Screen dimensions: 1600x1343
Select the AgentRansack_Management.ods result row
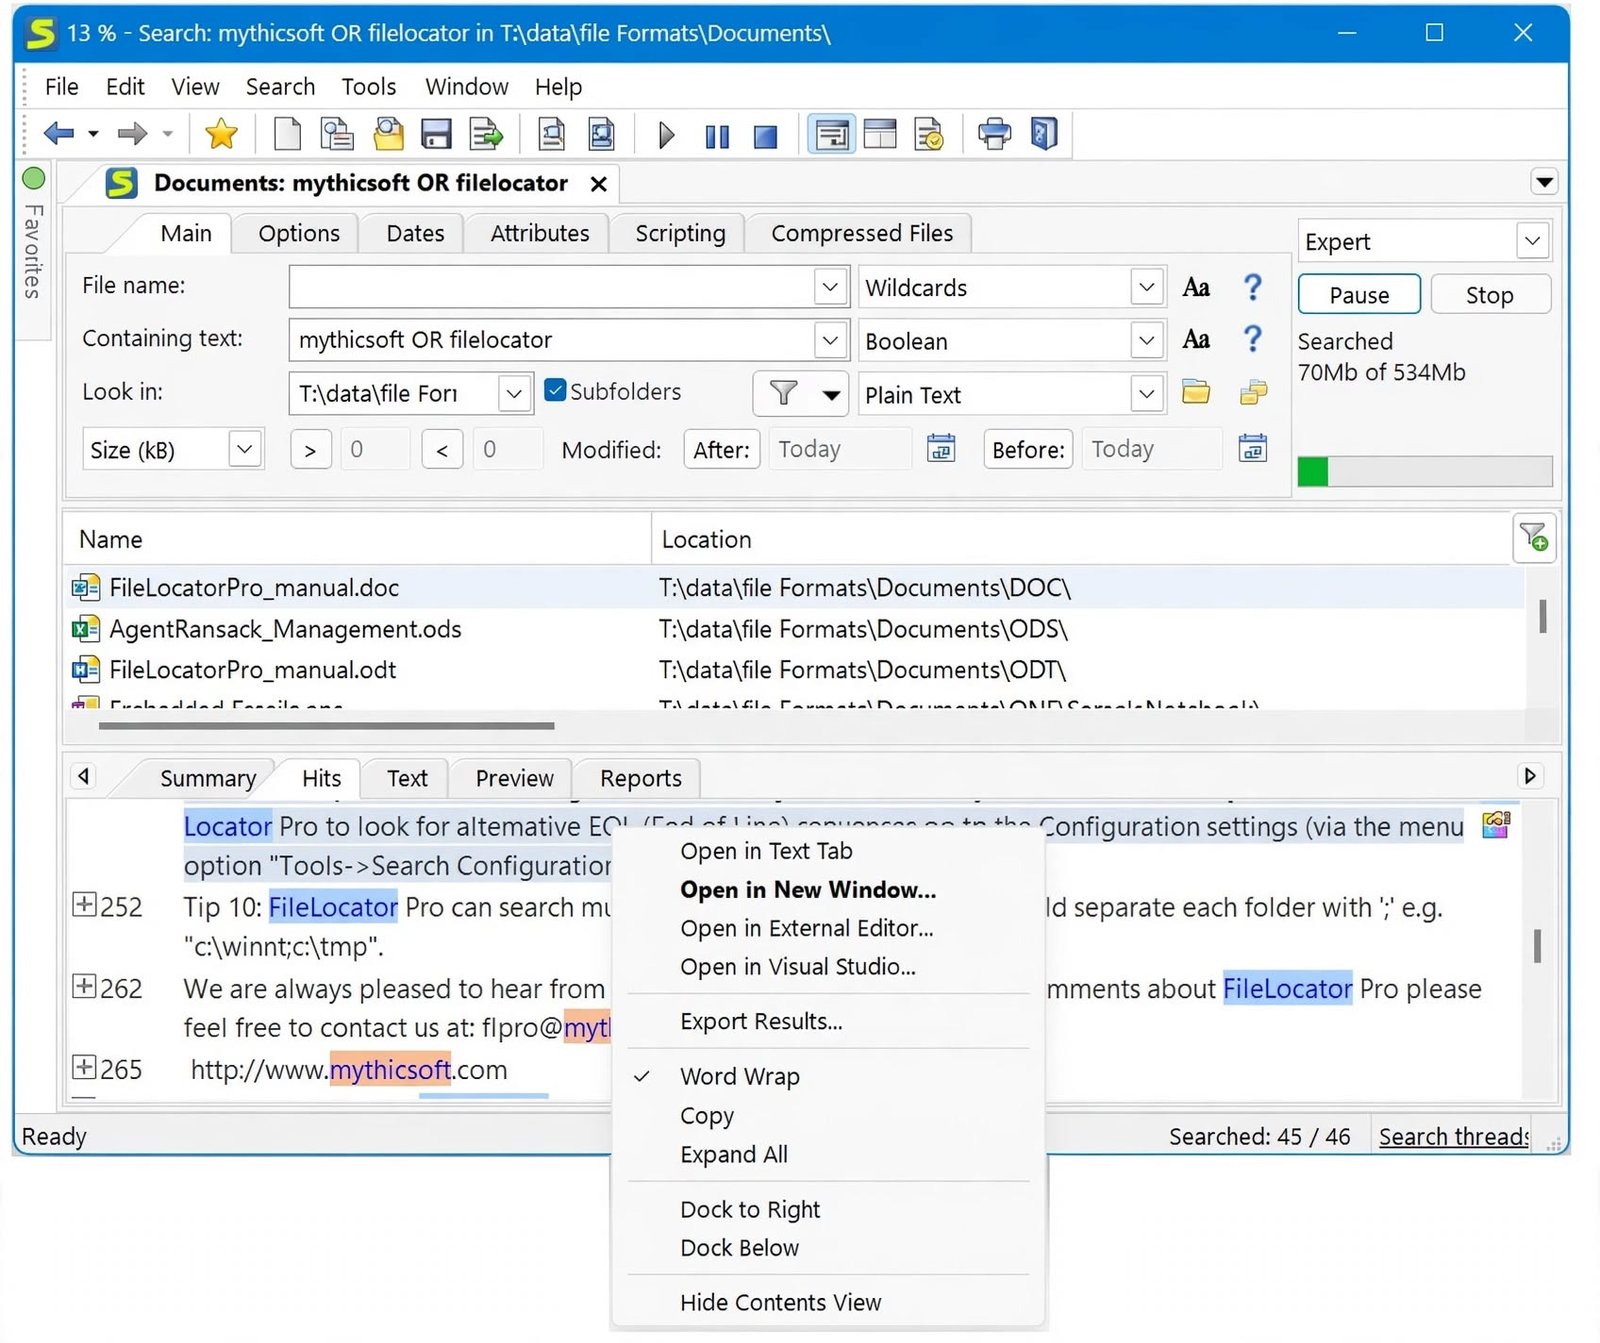(795, 629)
